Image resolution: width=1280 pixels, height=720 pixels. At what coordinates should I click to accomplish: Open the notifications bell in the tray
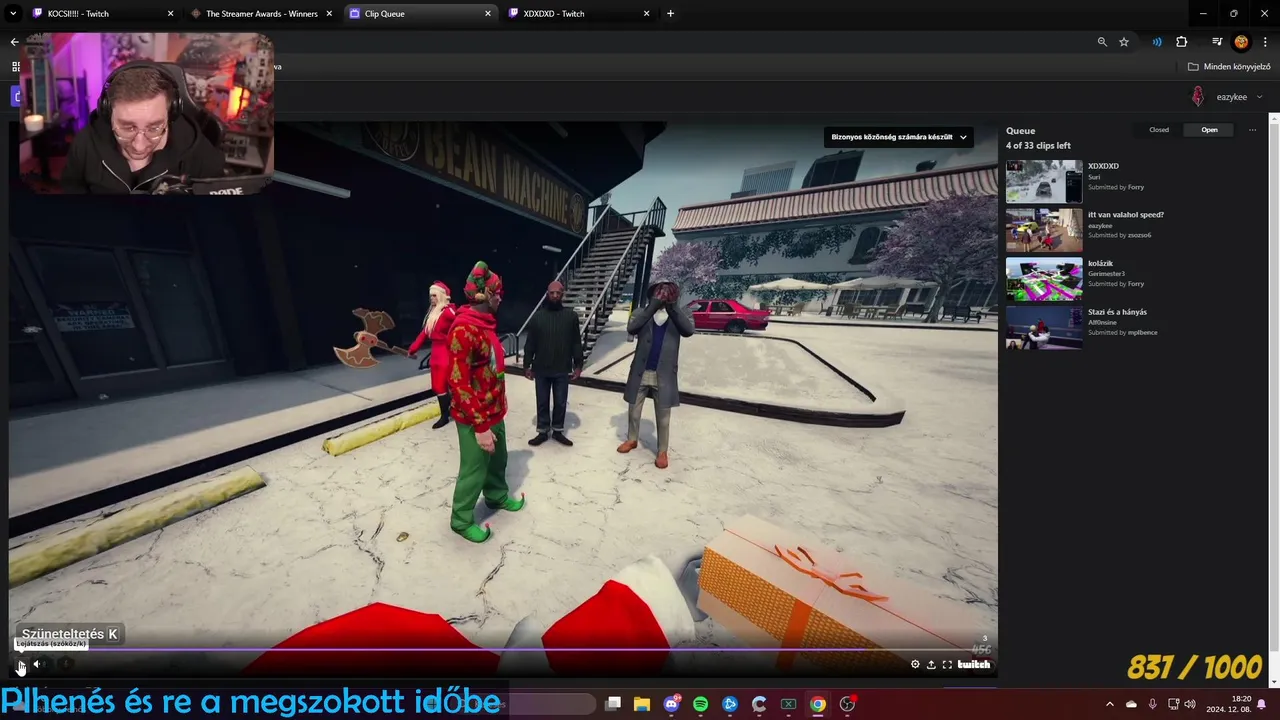[1262, 704]
